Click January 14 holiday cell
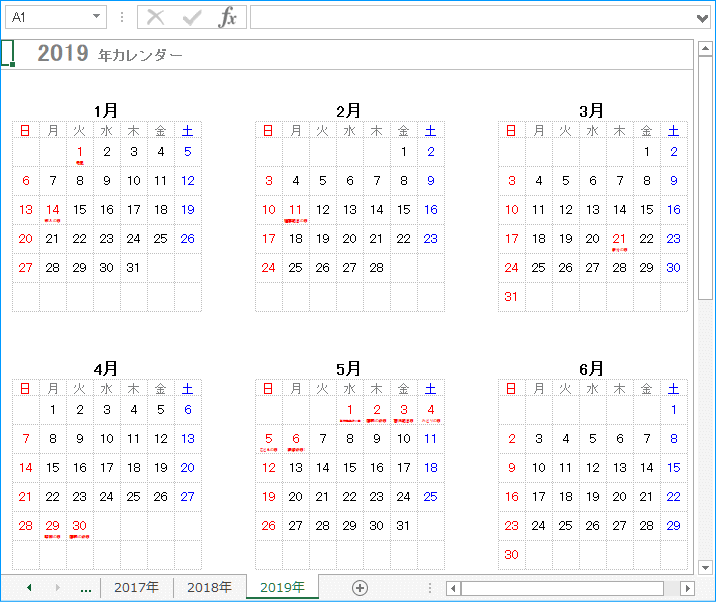This screenshot has height=602, width=716. pyautogui.click(x=53, y=211)
